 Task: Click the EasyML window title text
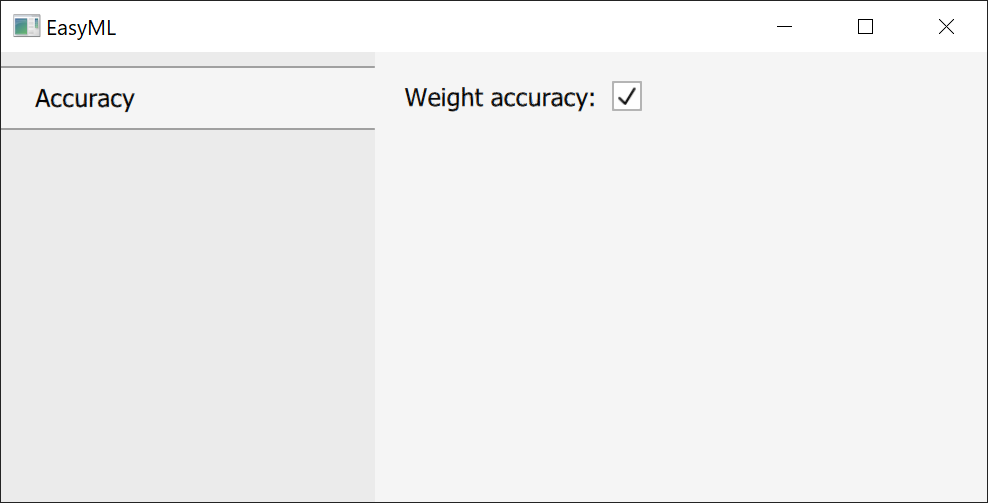pyautogui.click(x=81, y=28)
